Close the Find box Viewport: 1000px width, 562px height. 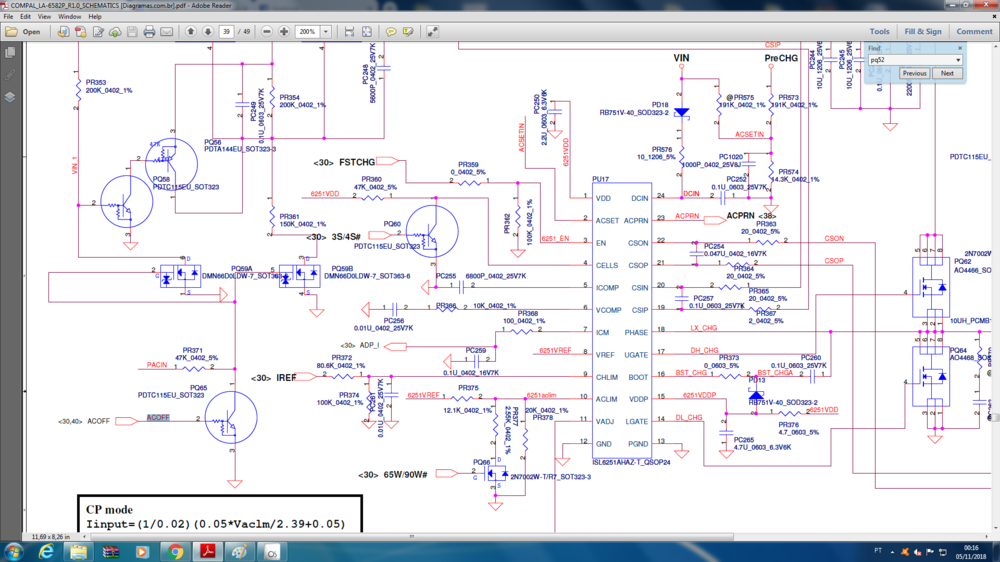[x=960, y=48]
